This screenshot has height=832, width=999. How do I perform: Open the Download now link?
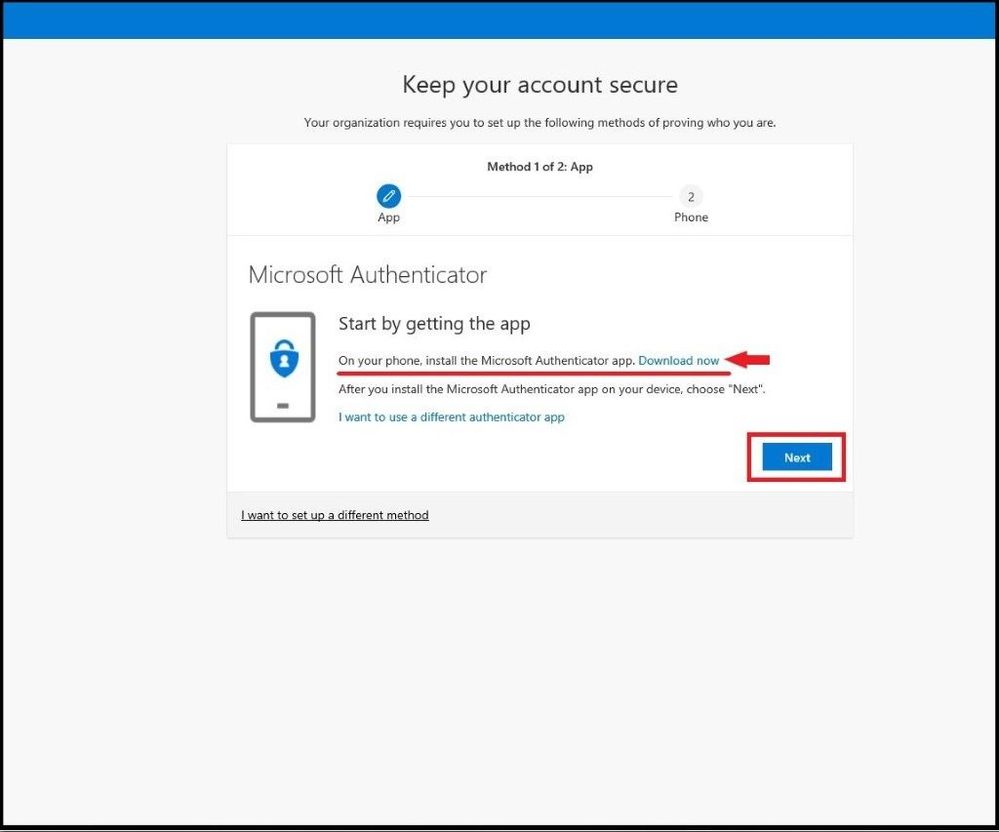679,361
